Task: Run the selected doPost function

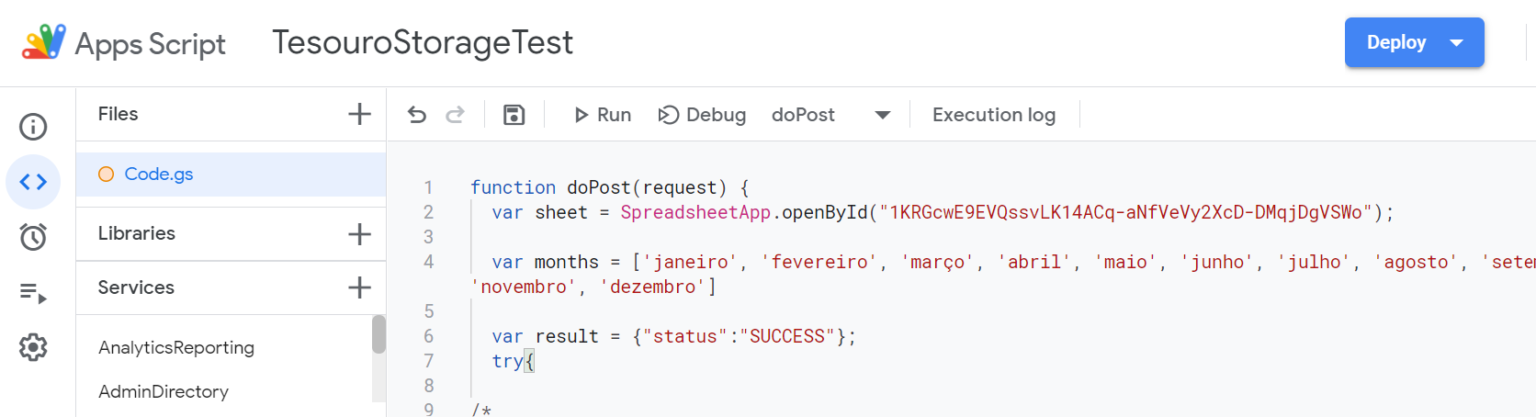Action: click(x=602, y=115)
